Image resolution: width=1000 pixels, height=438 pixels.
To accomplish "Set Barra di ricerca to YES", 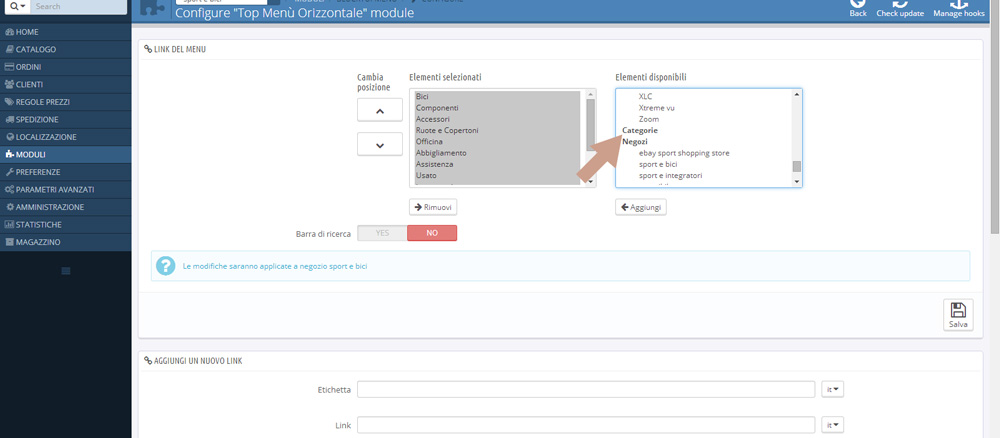I will point(382,233).
